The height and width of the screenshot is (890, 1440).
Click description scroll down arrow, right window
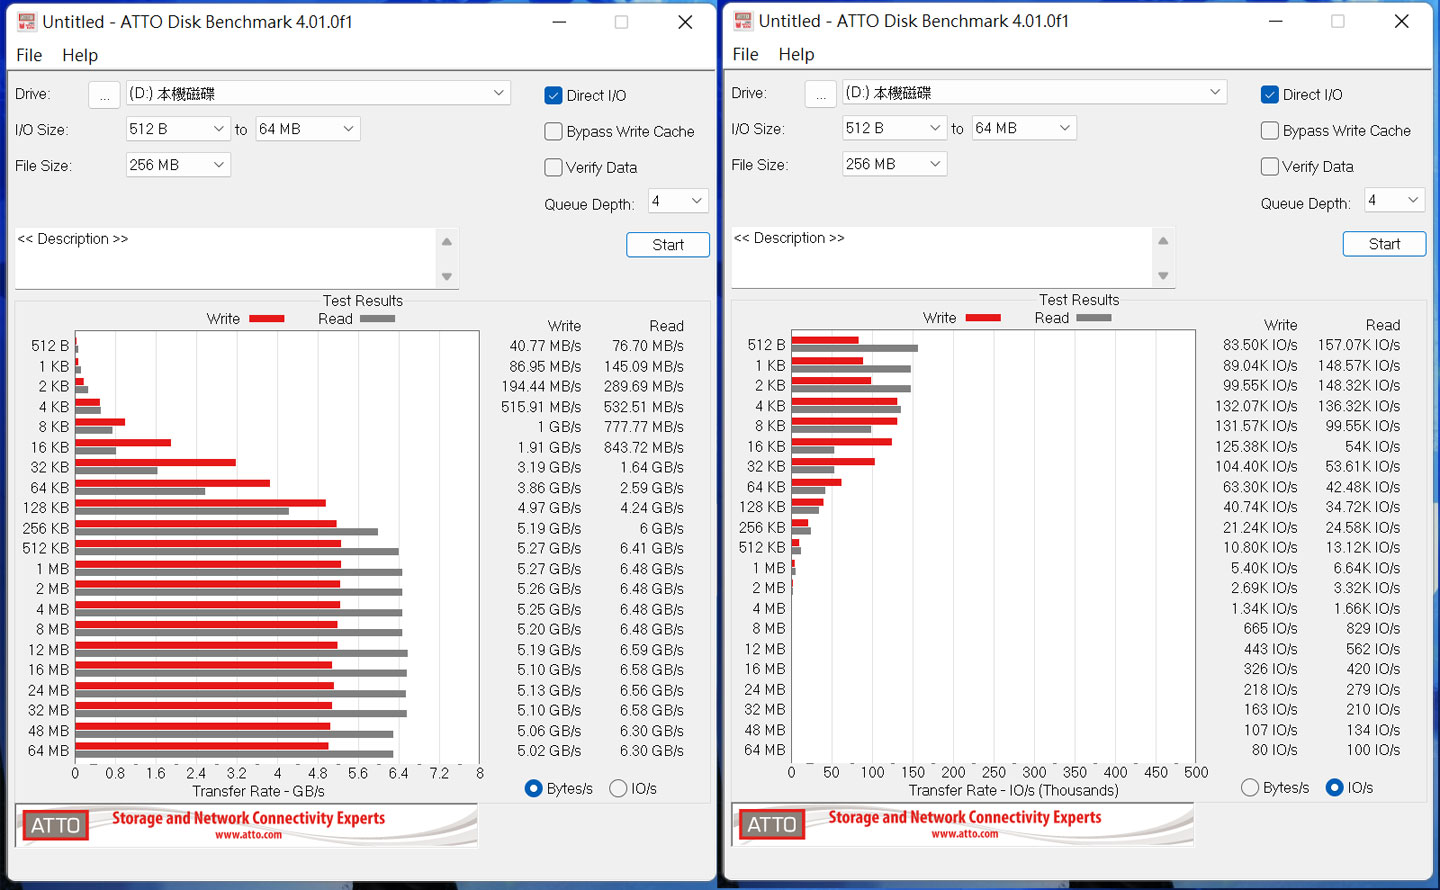[1163, 276]
